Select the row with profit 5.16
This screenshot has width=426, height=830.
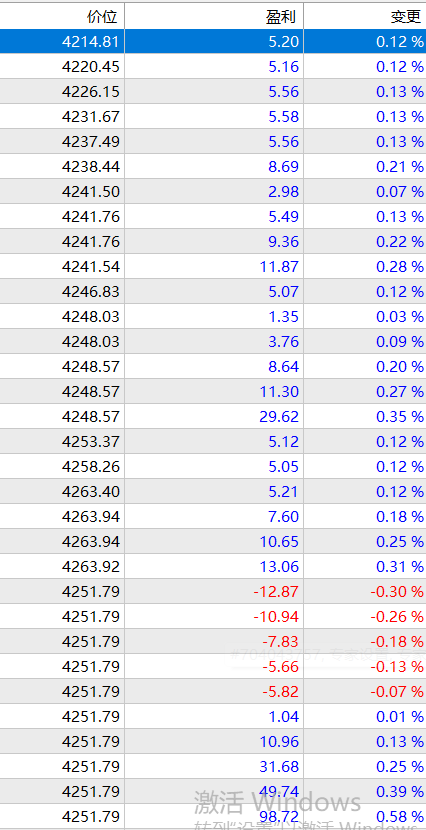point(213,66)
